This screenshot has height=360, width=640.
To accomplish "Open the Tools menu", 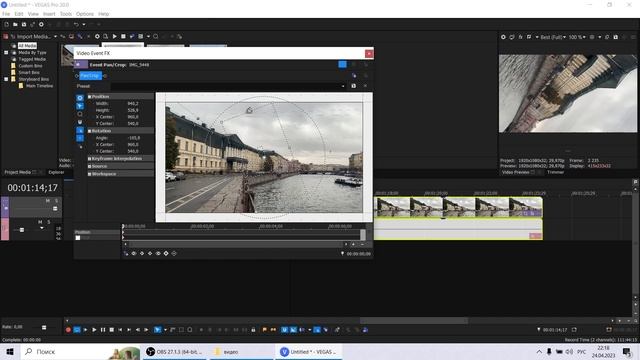I will 66,14.
